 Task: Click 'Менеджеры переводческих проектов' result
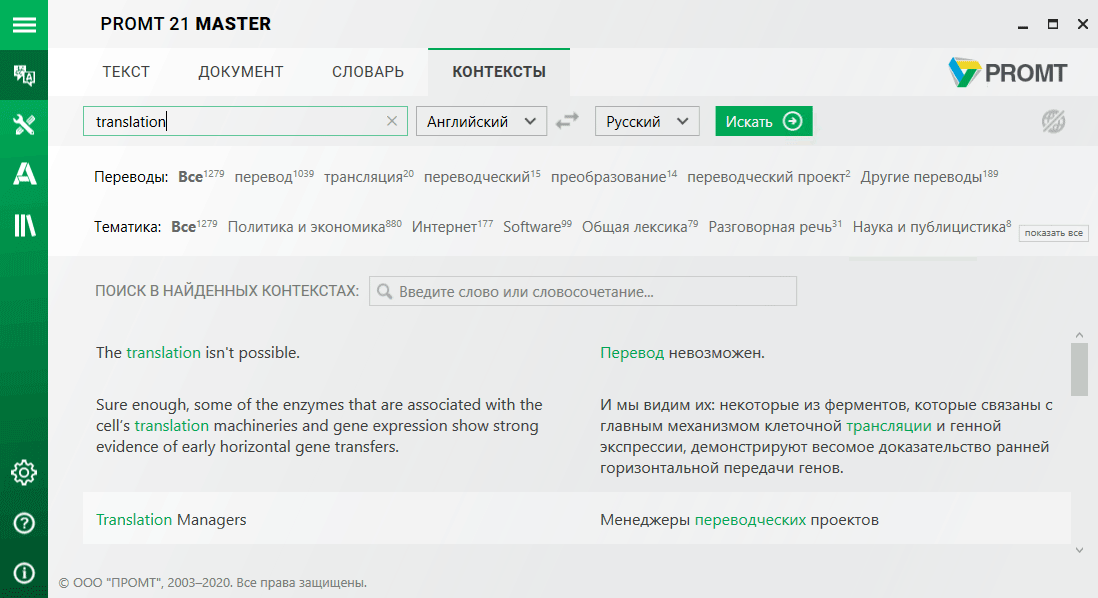pyautogui.click(x=739, y=520)
